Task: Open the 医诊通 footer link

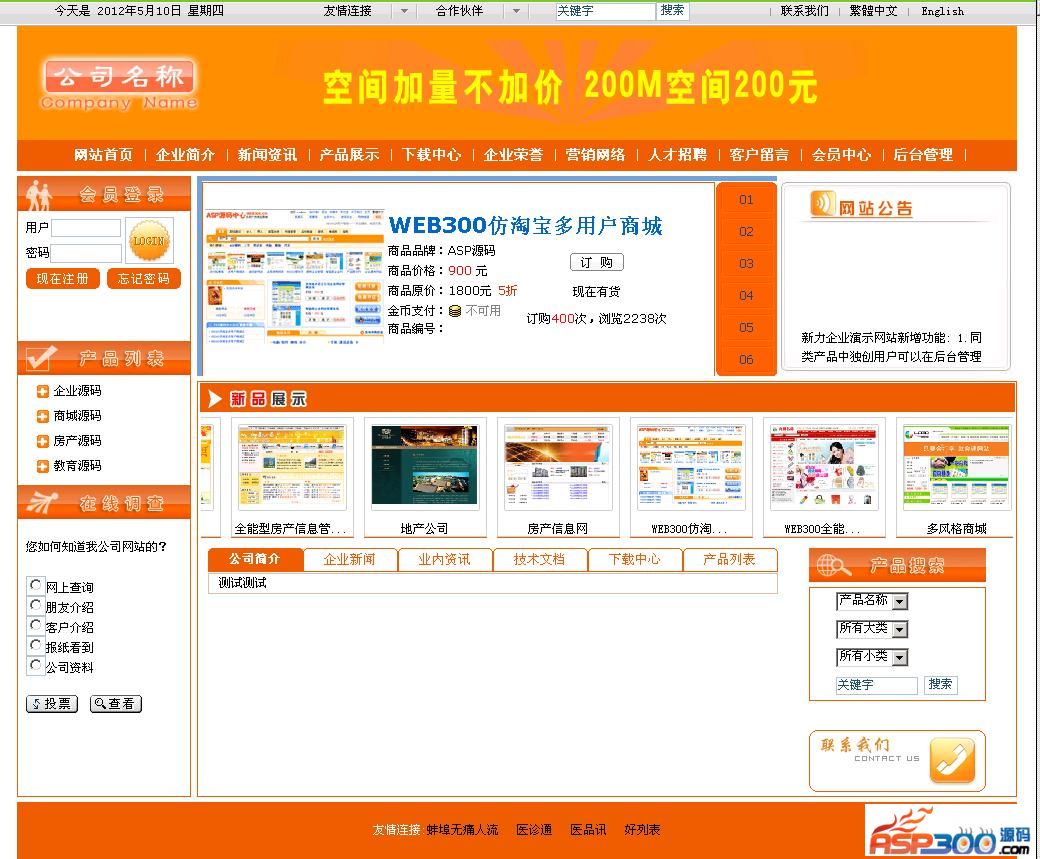Action: click(x=534, y=830)
